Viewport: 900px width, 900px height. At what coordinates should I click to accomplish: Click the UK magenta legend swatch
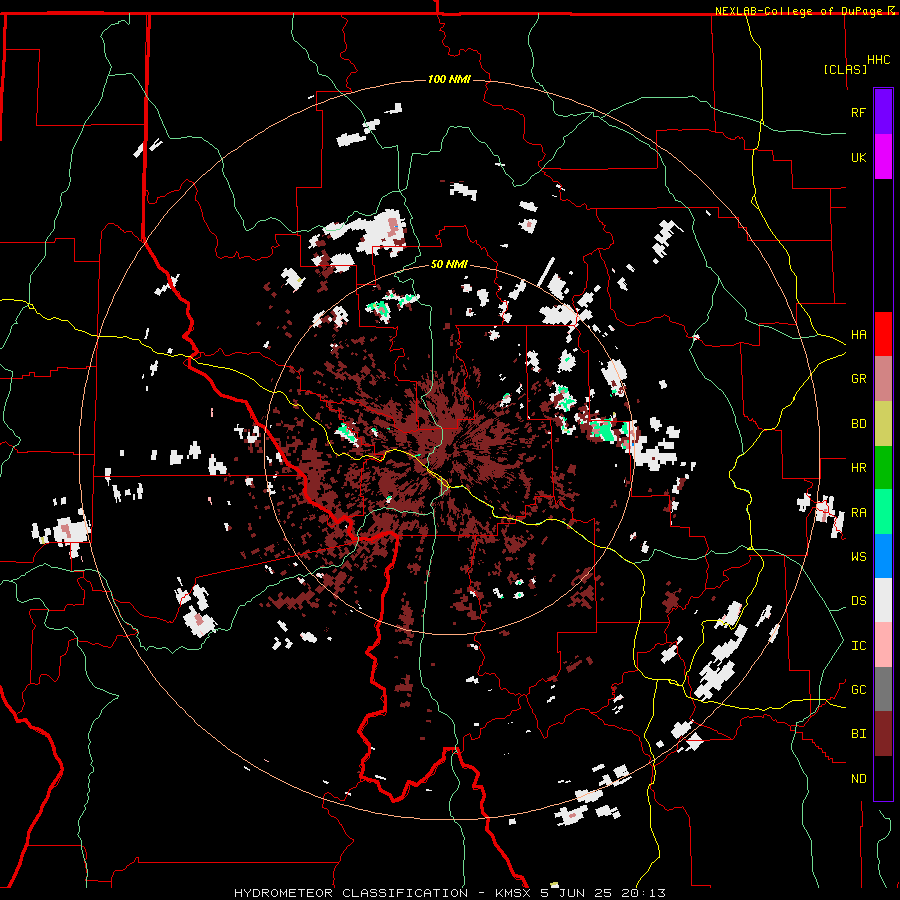pyautogui.click(x=883, y=157)
